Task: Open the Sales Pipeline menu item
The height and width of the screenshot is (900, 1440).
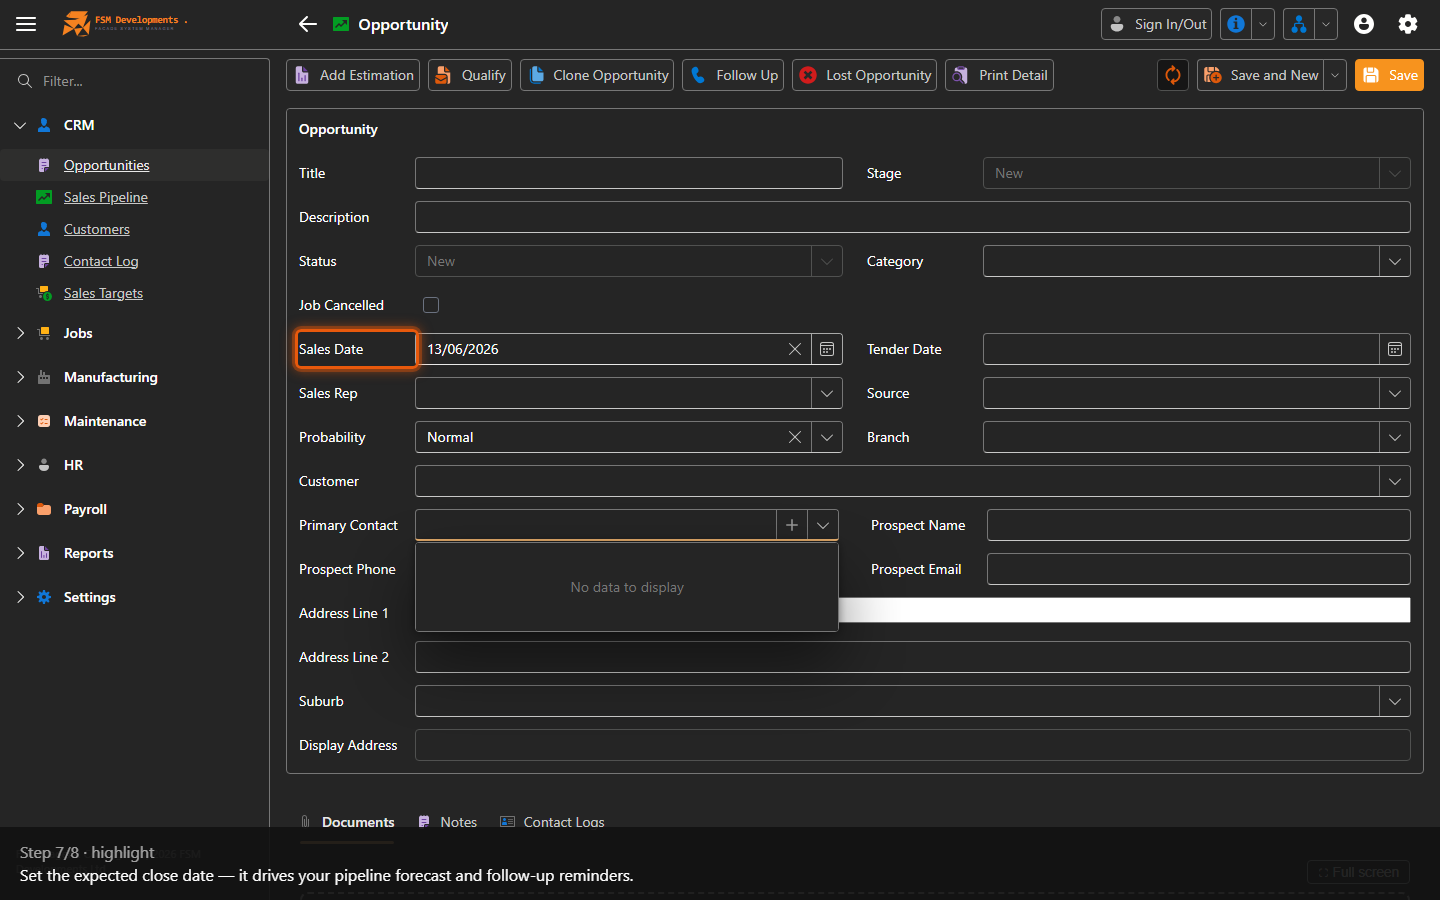Action: coord(105,197)
